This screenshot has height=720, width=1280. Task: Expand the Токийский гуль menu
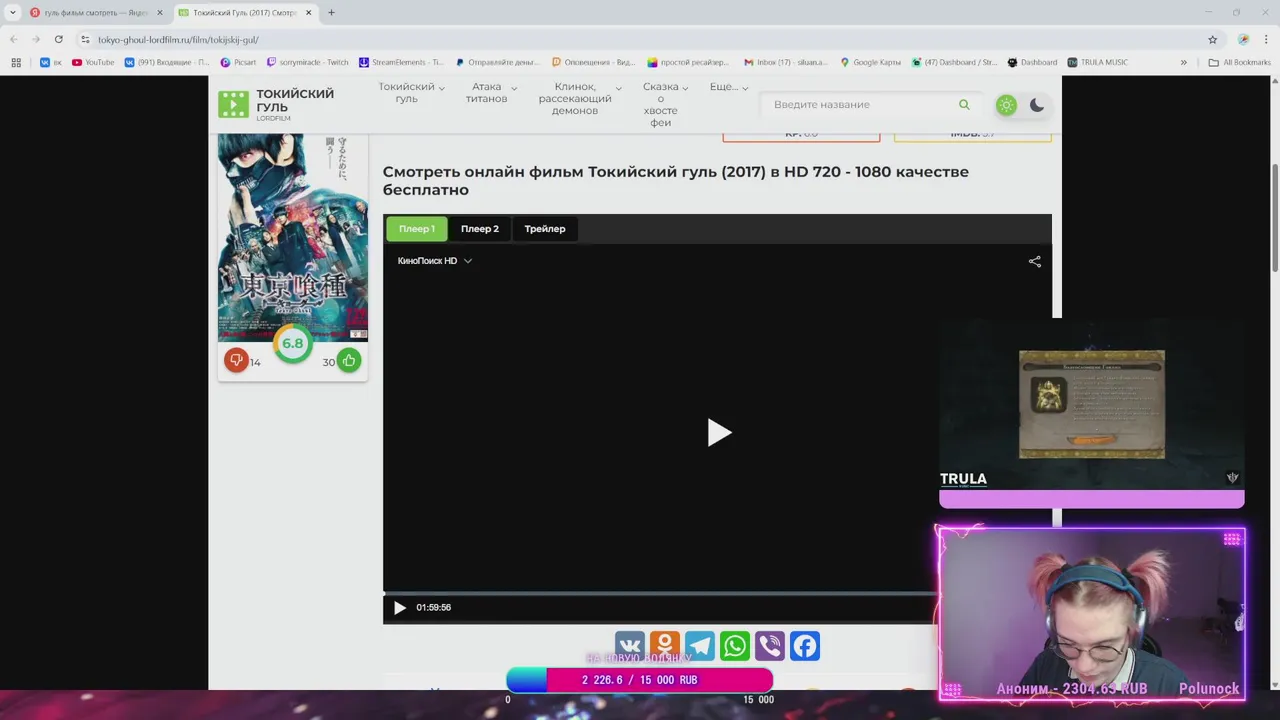411,93
